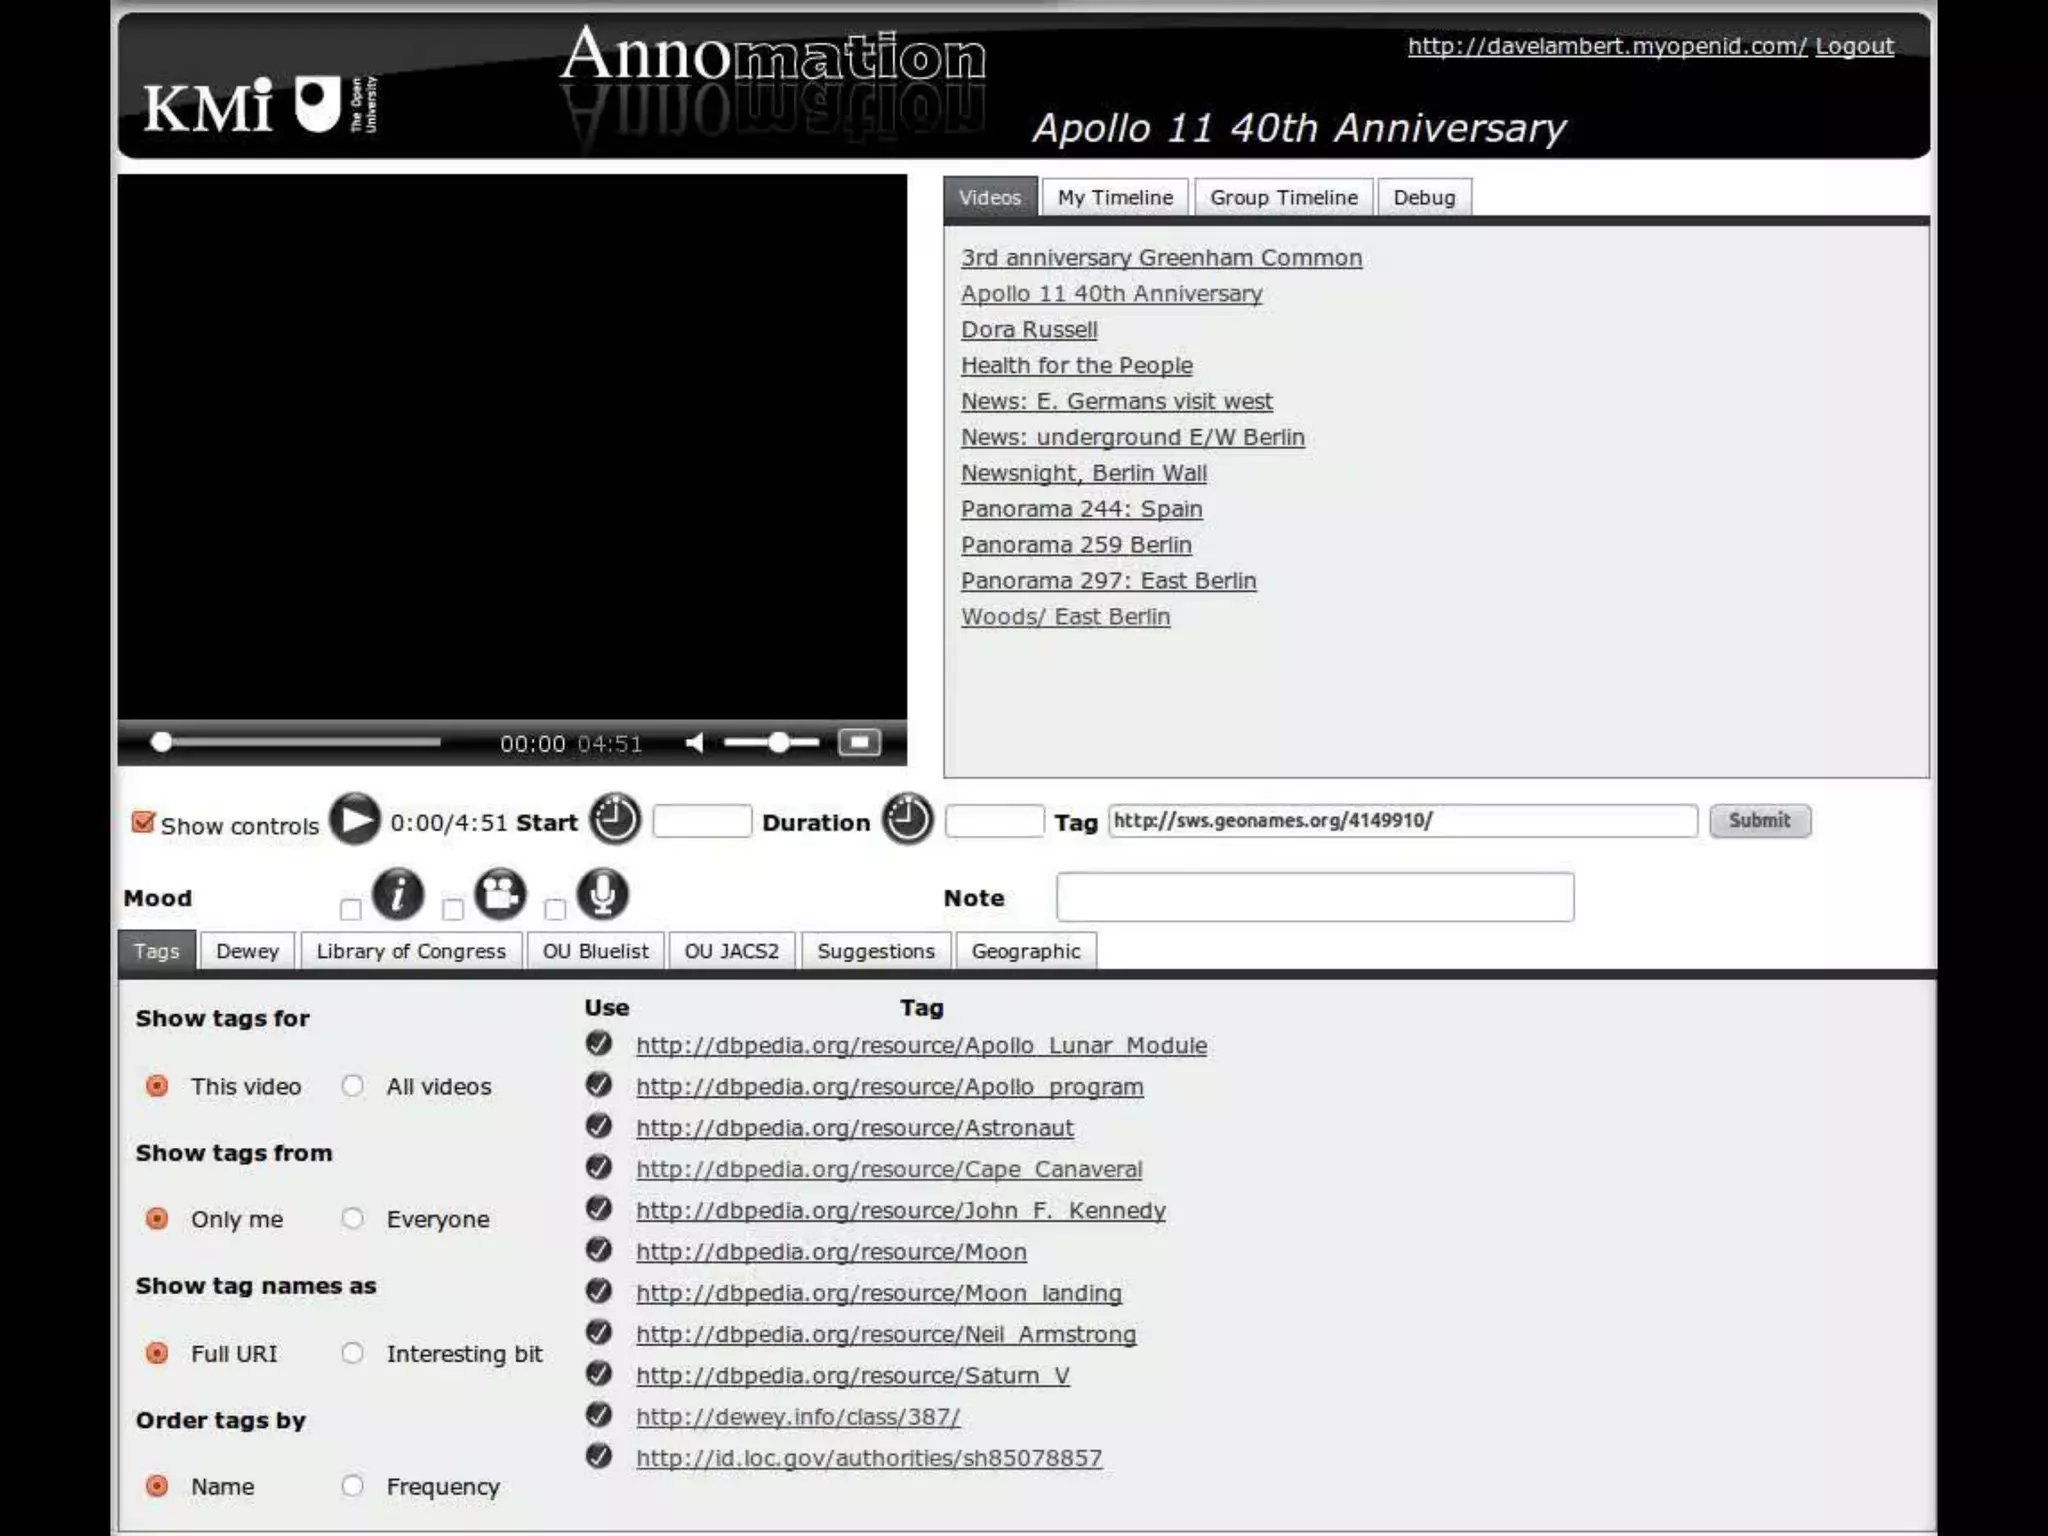Click the Duration clock icon
The height and width of the screenshot is (1536, 2048).
(907, 820)
